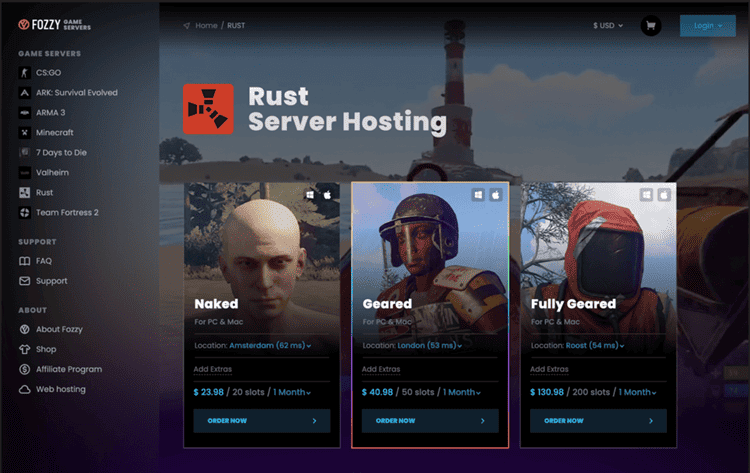750x473 pixels.
Task: Open the Support link in sidebar
Action: [52, 281]
